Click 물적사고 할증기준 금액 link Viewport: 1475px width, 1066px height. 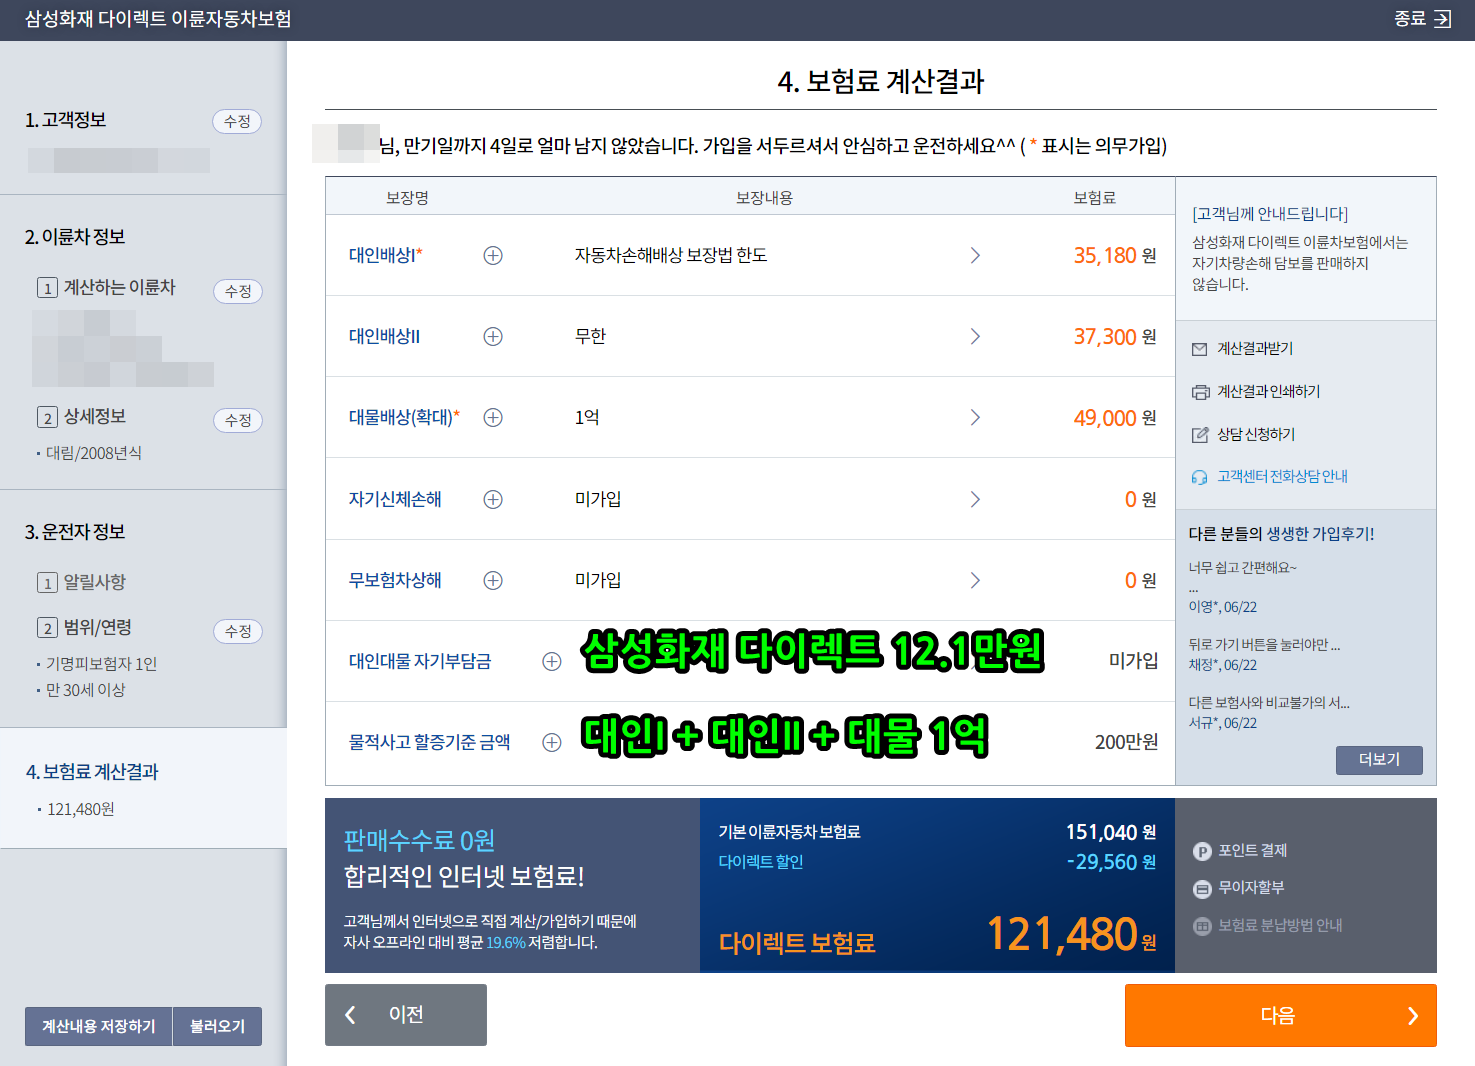[429, 742]
